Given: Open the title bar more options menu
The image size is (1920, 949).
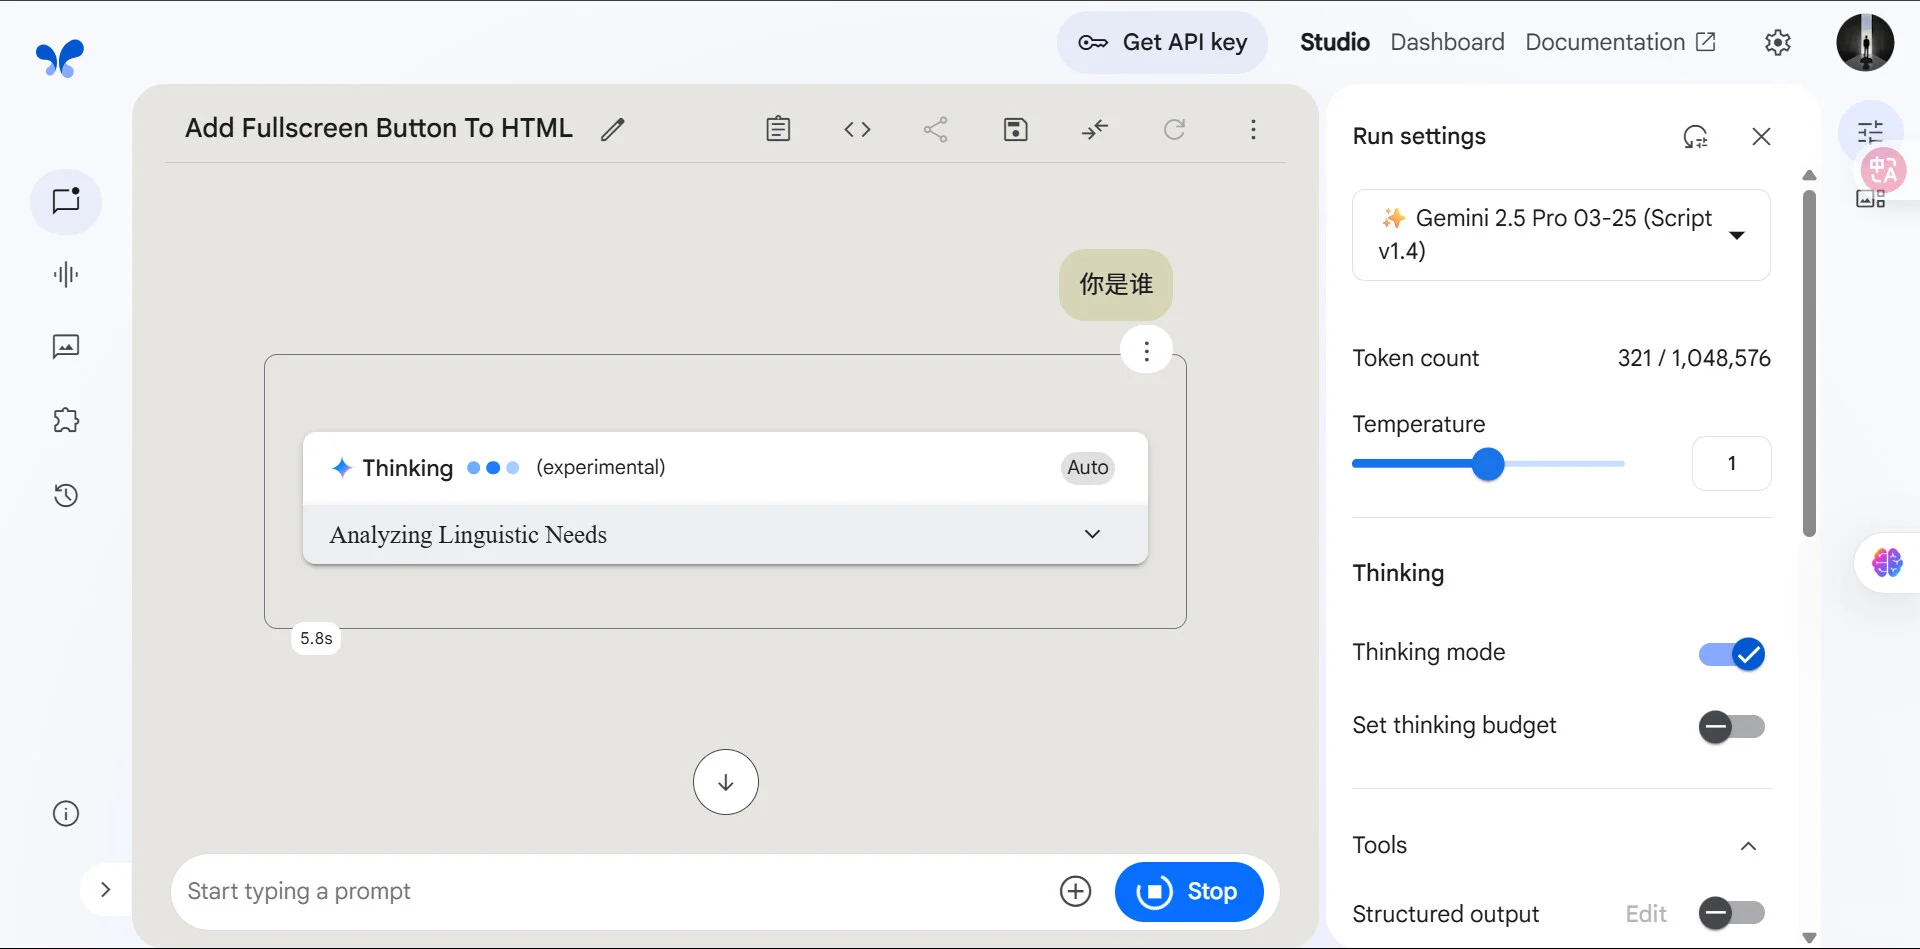Looking at the screenshot, I should (1253, 129).
